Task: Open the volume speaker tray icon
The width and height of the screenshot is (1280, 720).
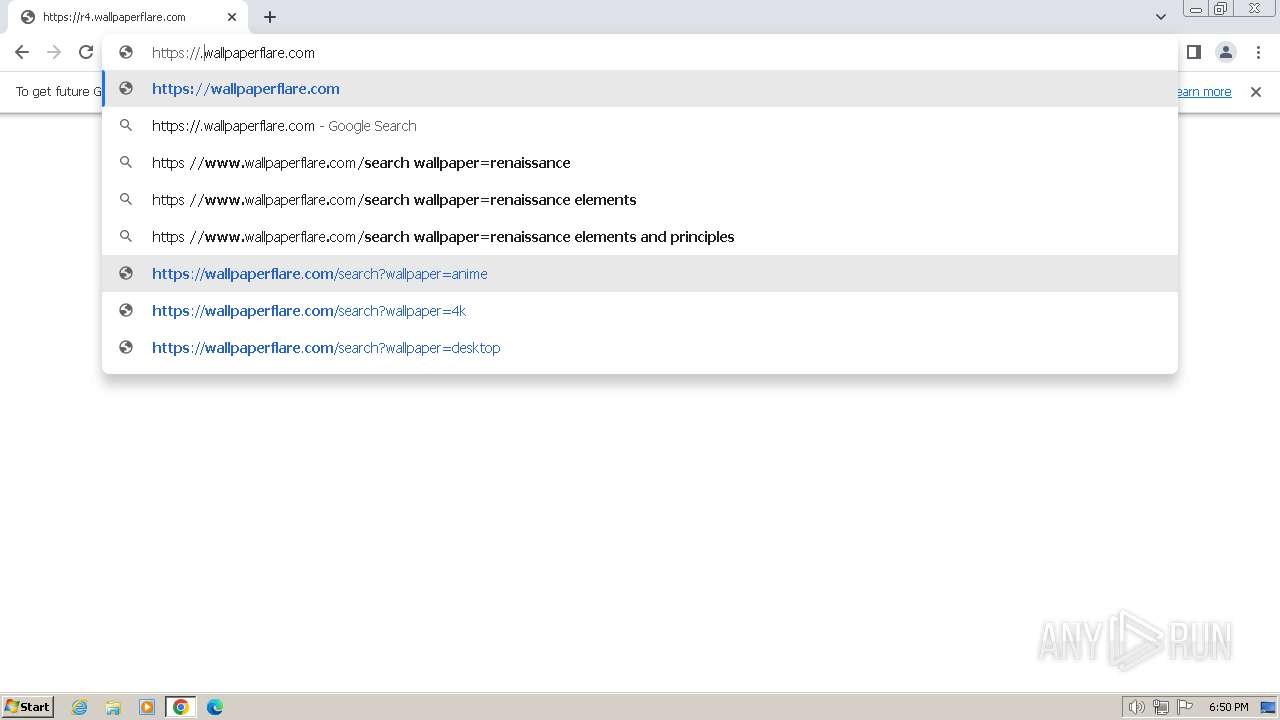Action: (1136, 707)
